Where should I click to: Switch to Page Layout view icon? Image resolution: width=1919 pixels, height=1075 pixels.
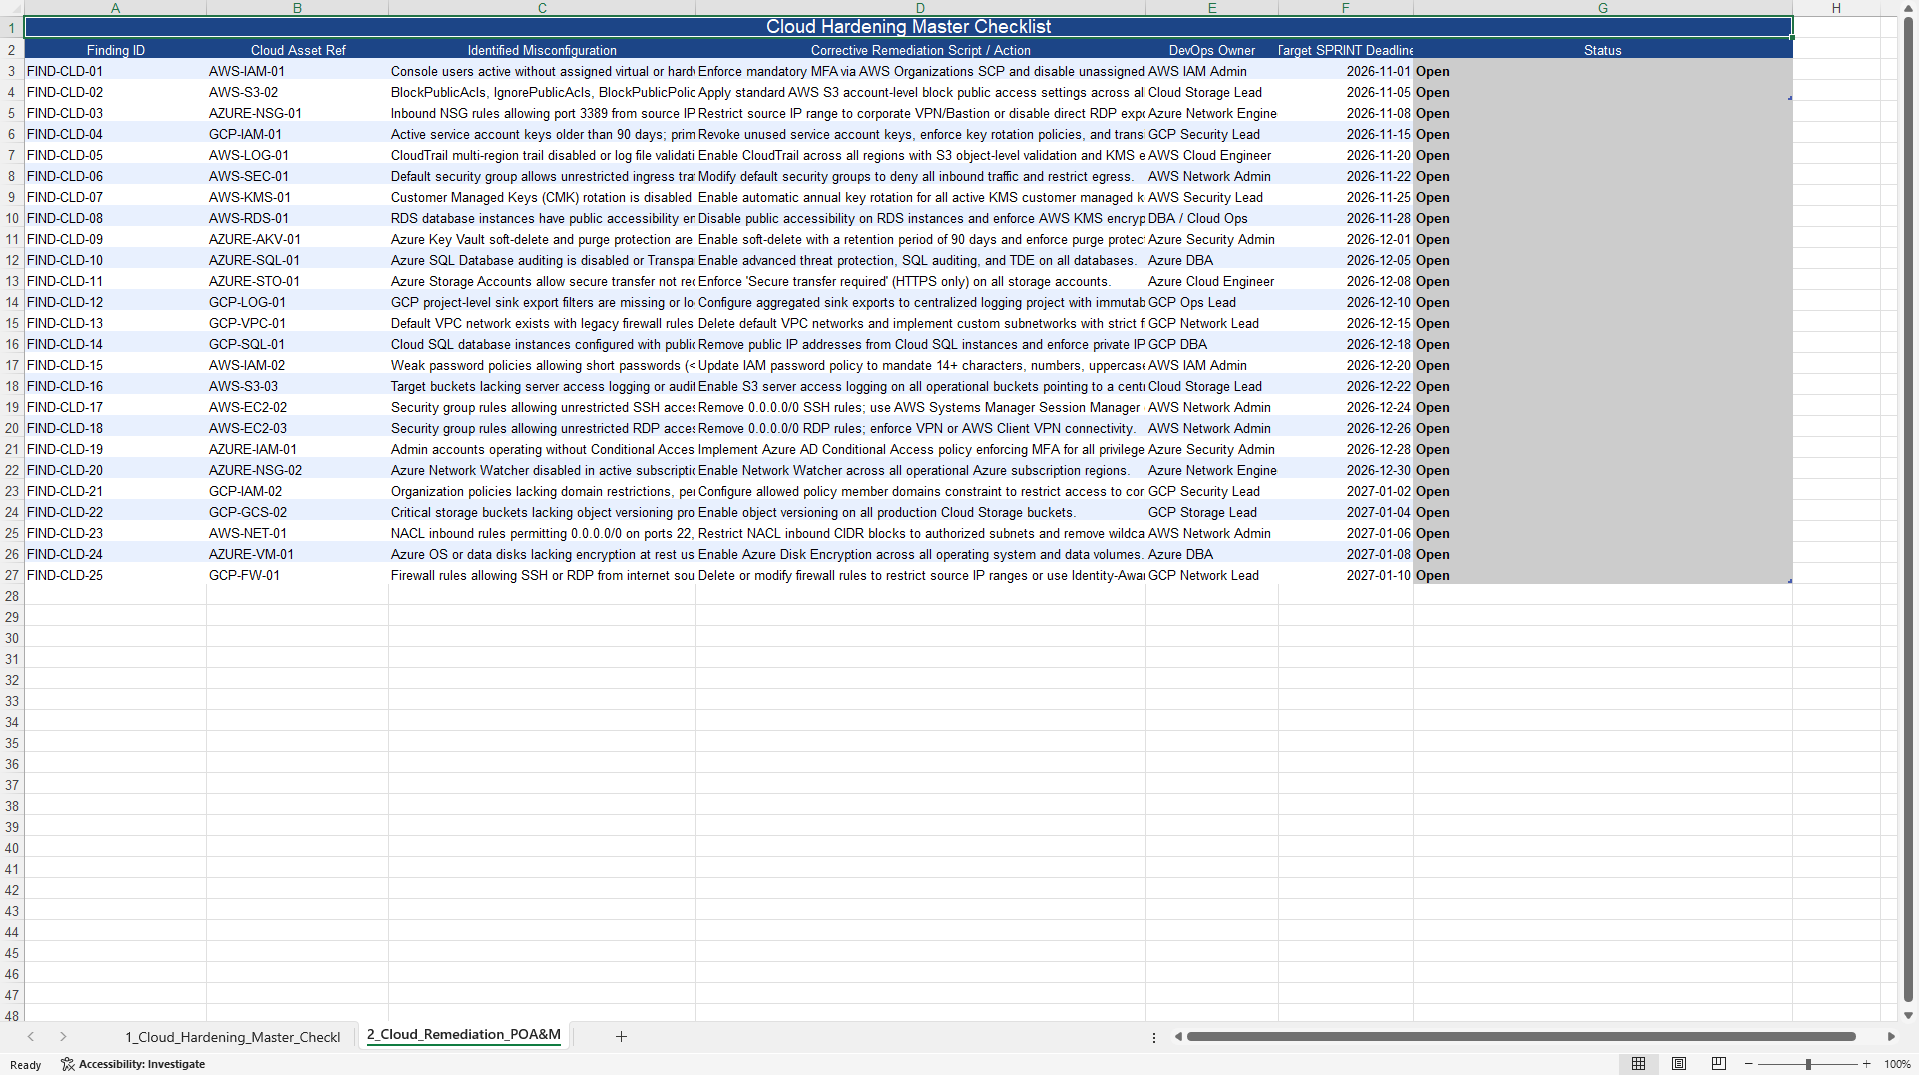click(x=1679, y=1063)
